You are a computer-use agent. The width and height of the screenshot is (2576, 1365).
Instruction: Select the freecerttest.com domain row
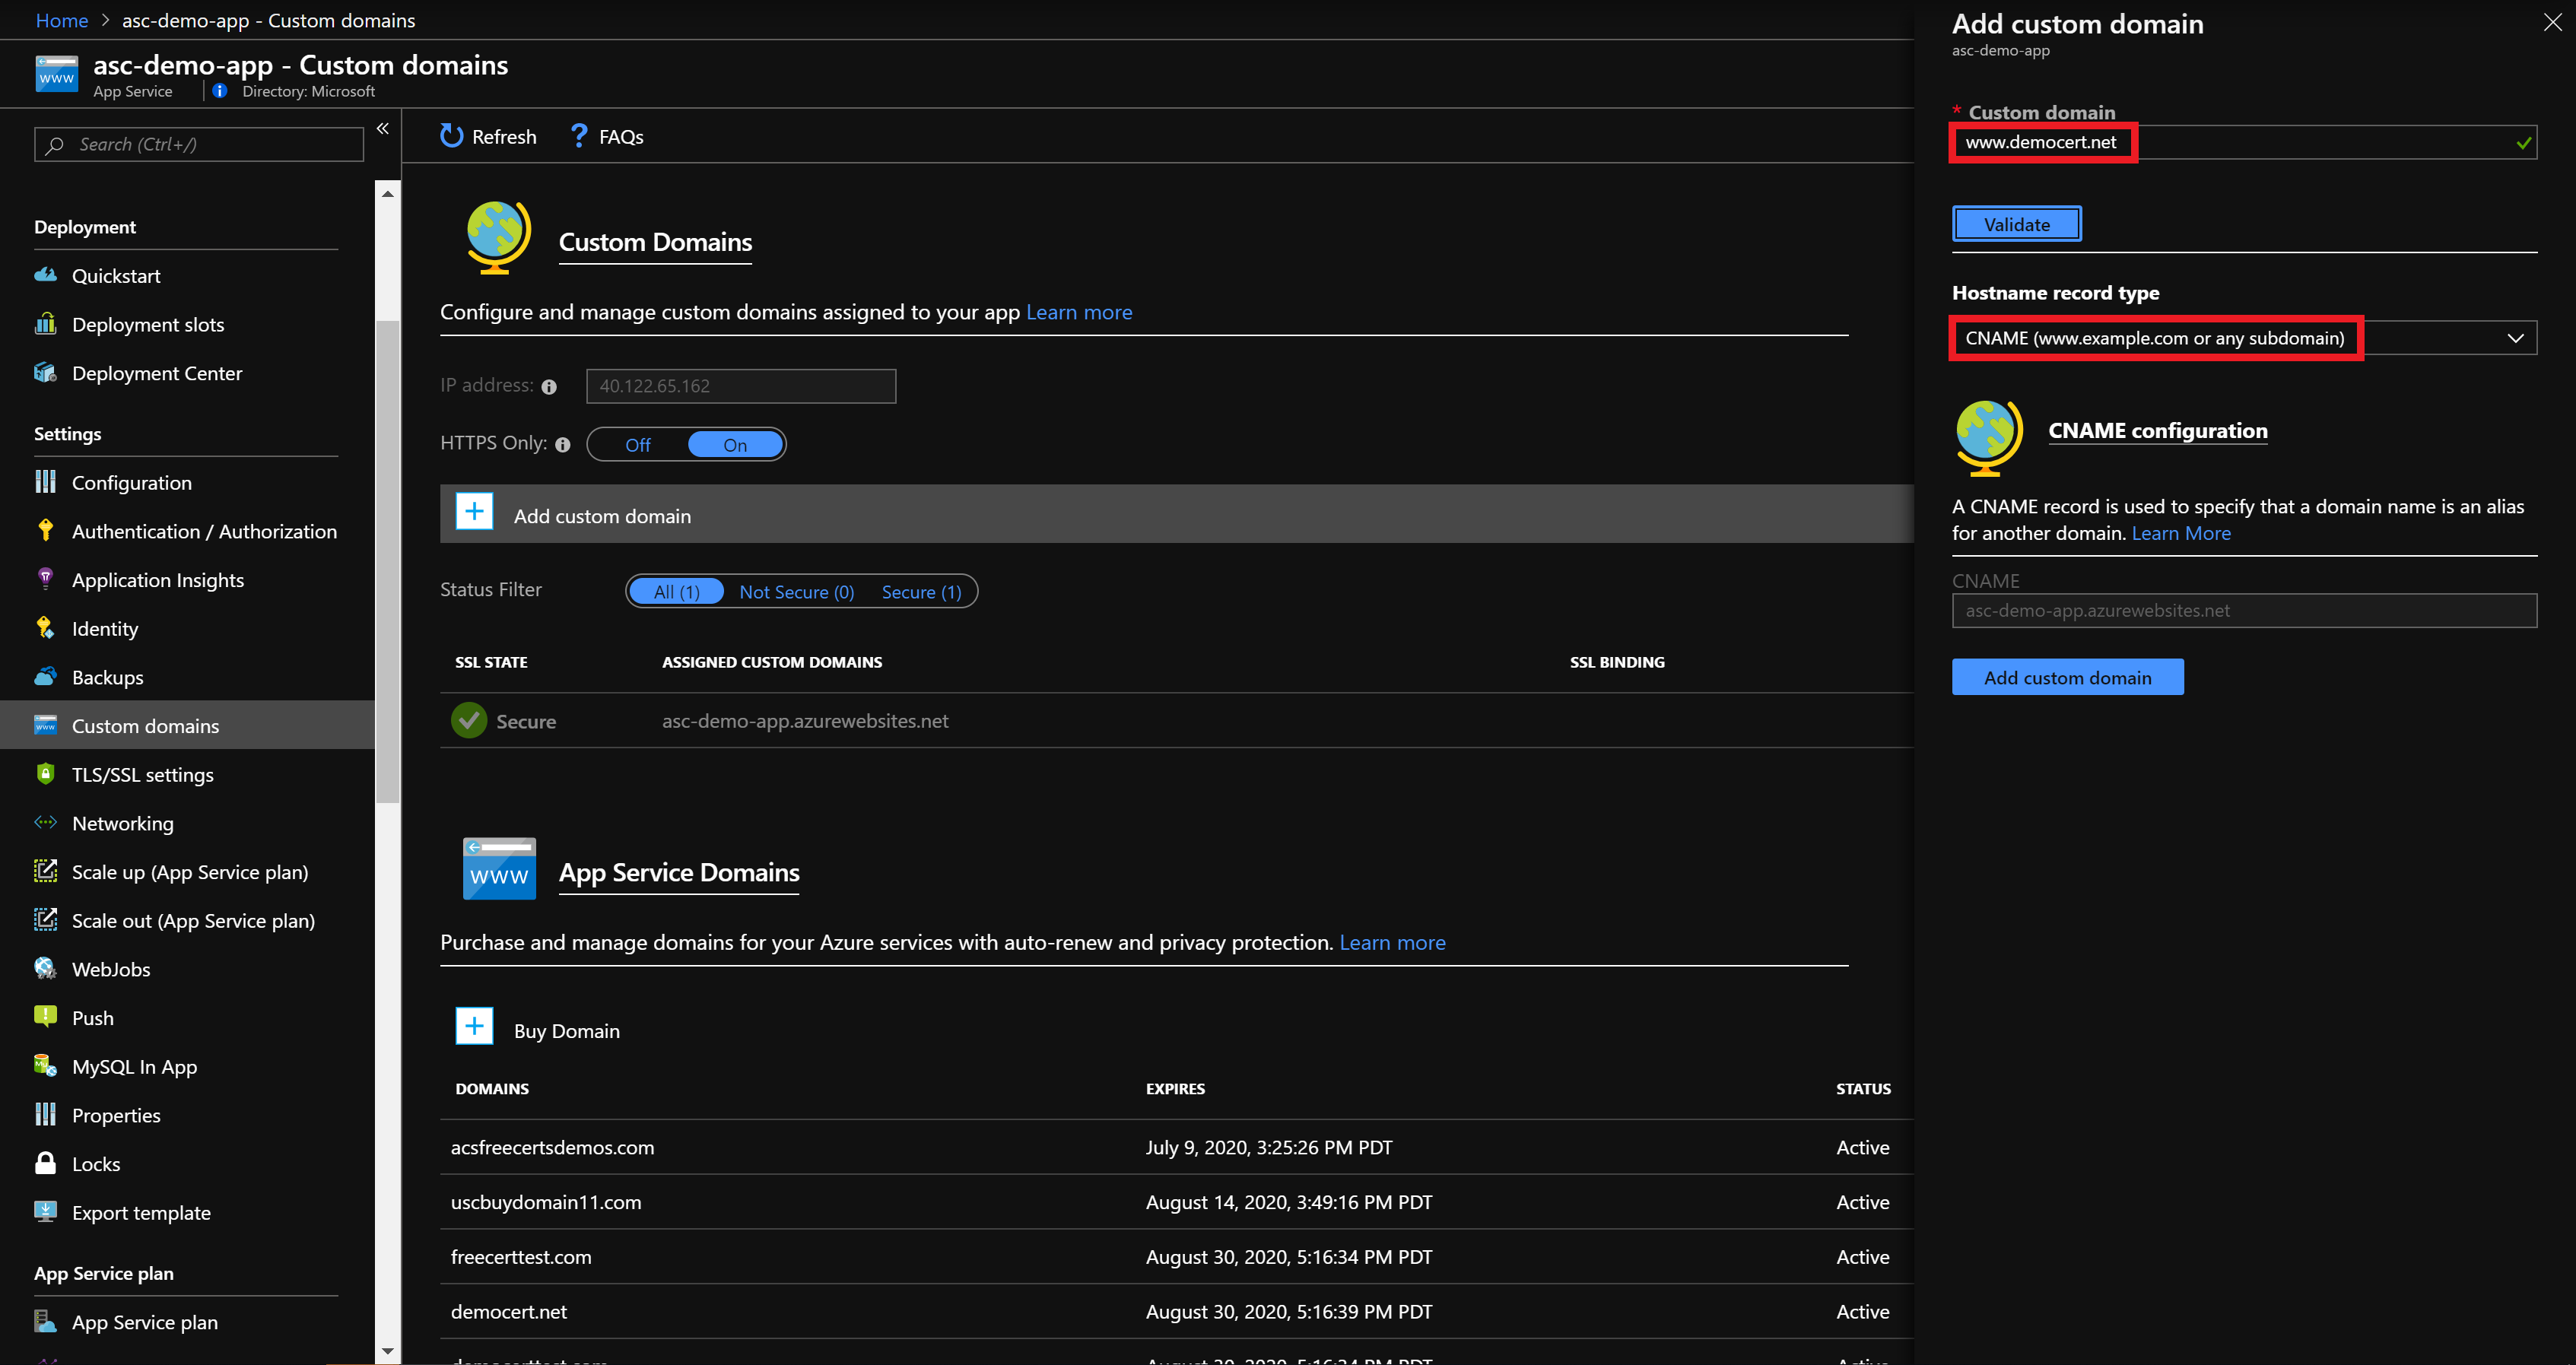click(x=1176, y=1257)
